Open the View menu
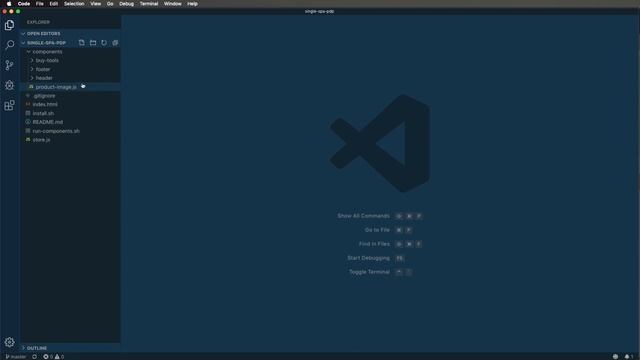Viewport: 640px width, 360px height. click(96, 4)
